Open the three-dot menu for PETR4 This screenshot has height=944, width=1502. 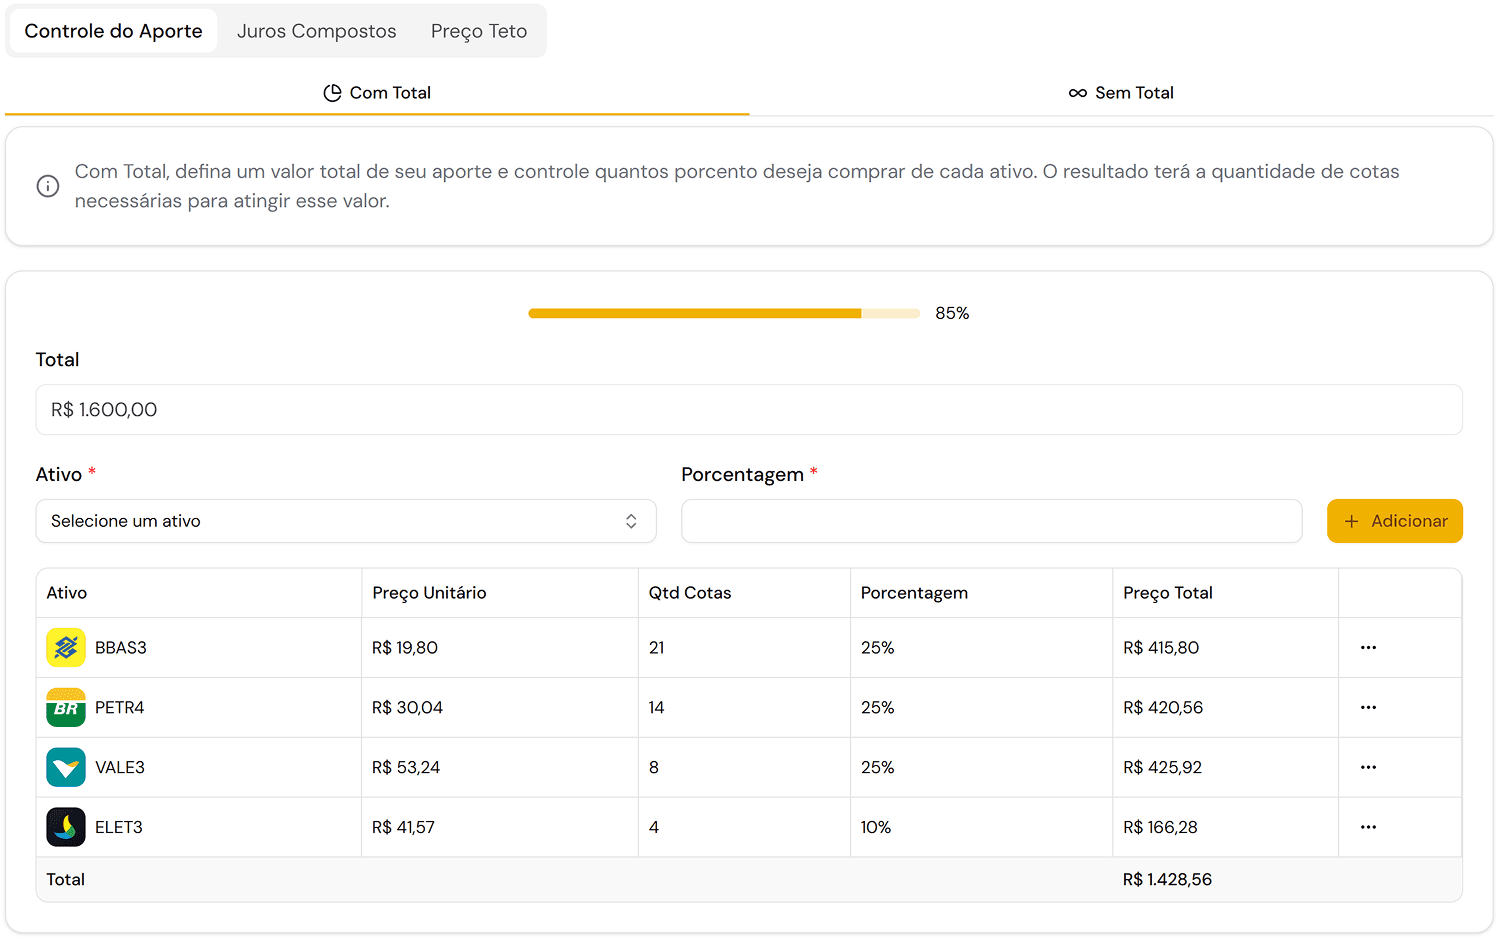(1368, 708)
